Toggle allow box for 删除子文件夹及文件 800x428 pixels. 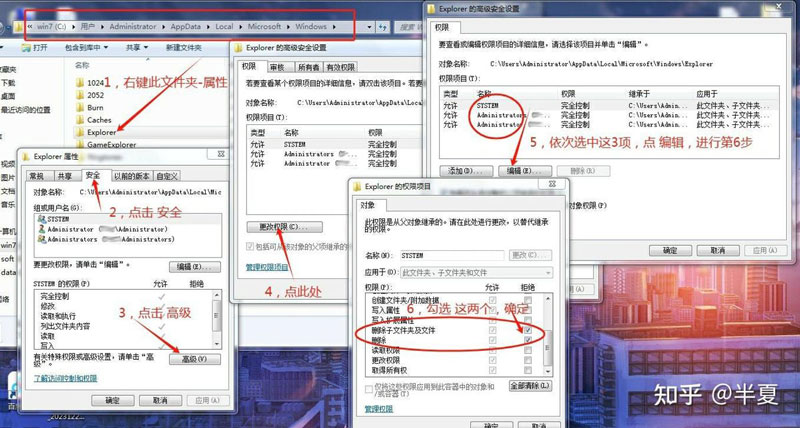point(492,331)
